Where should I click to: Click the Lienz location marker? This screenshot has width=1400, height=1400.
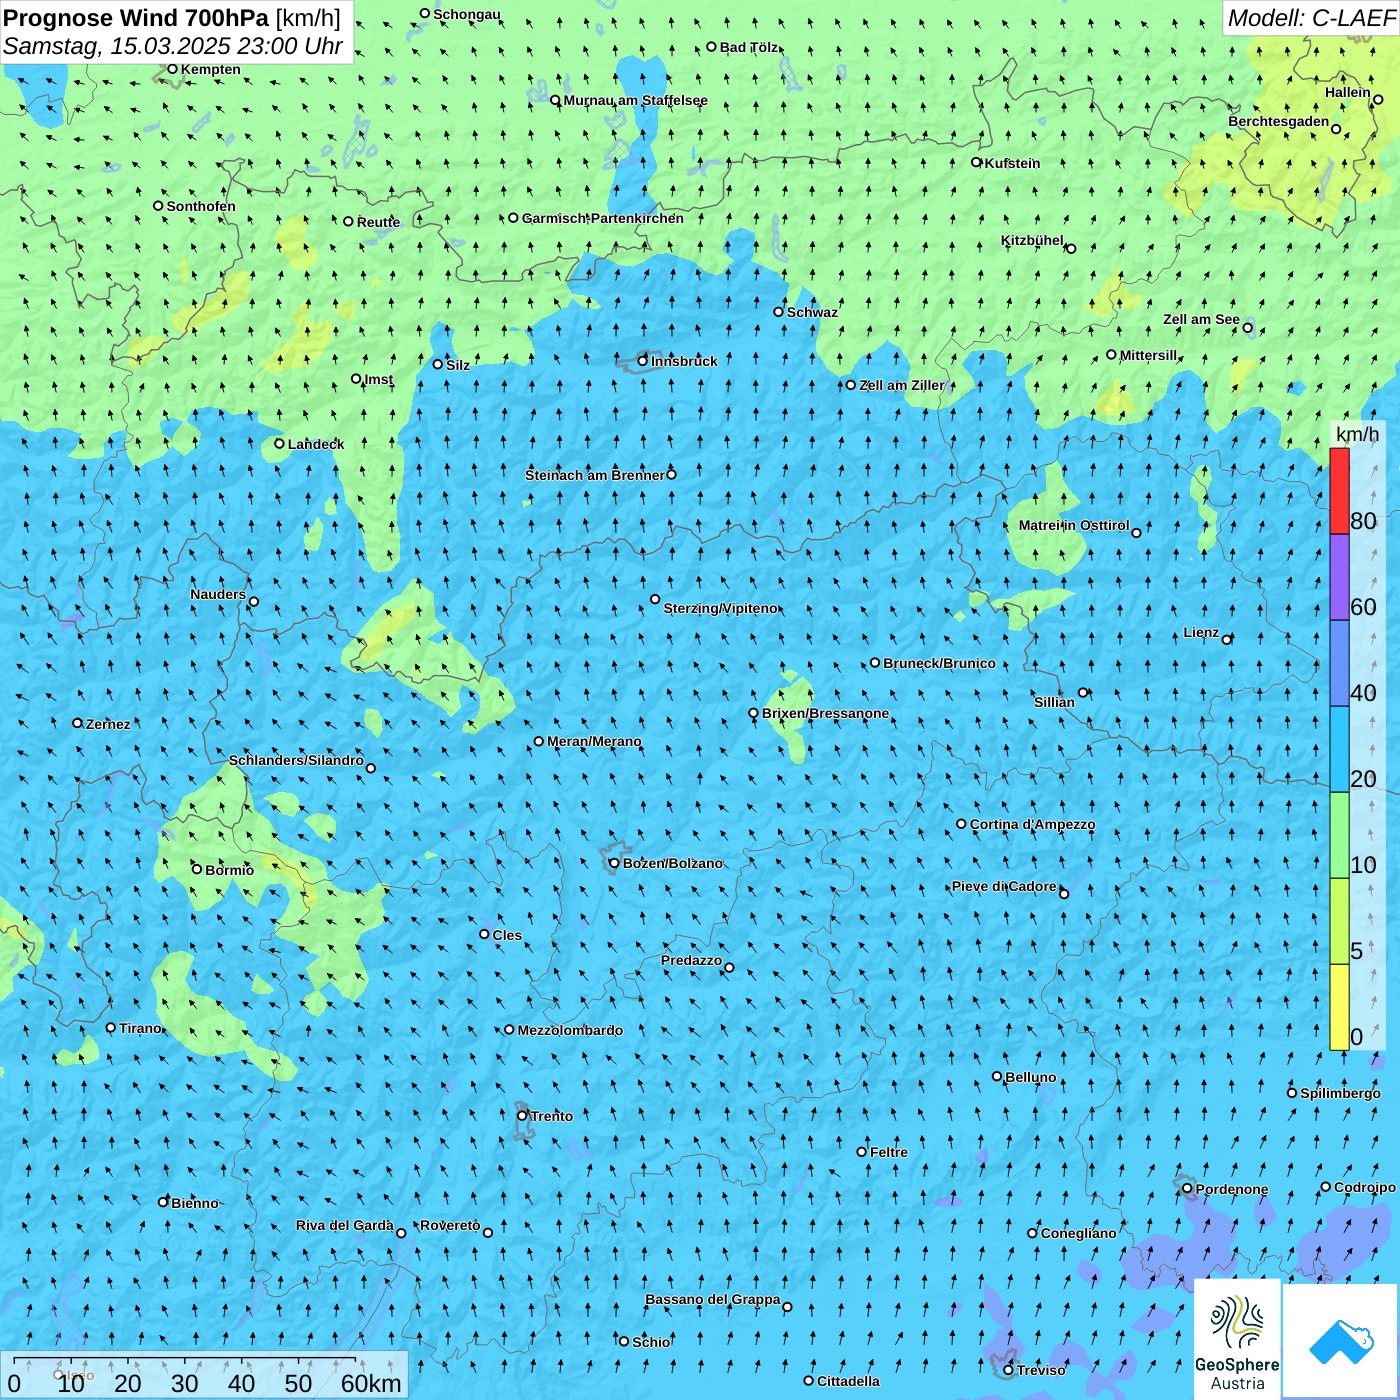(x=1227, y=640)
